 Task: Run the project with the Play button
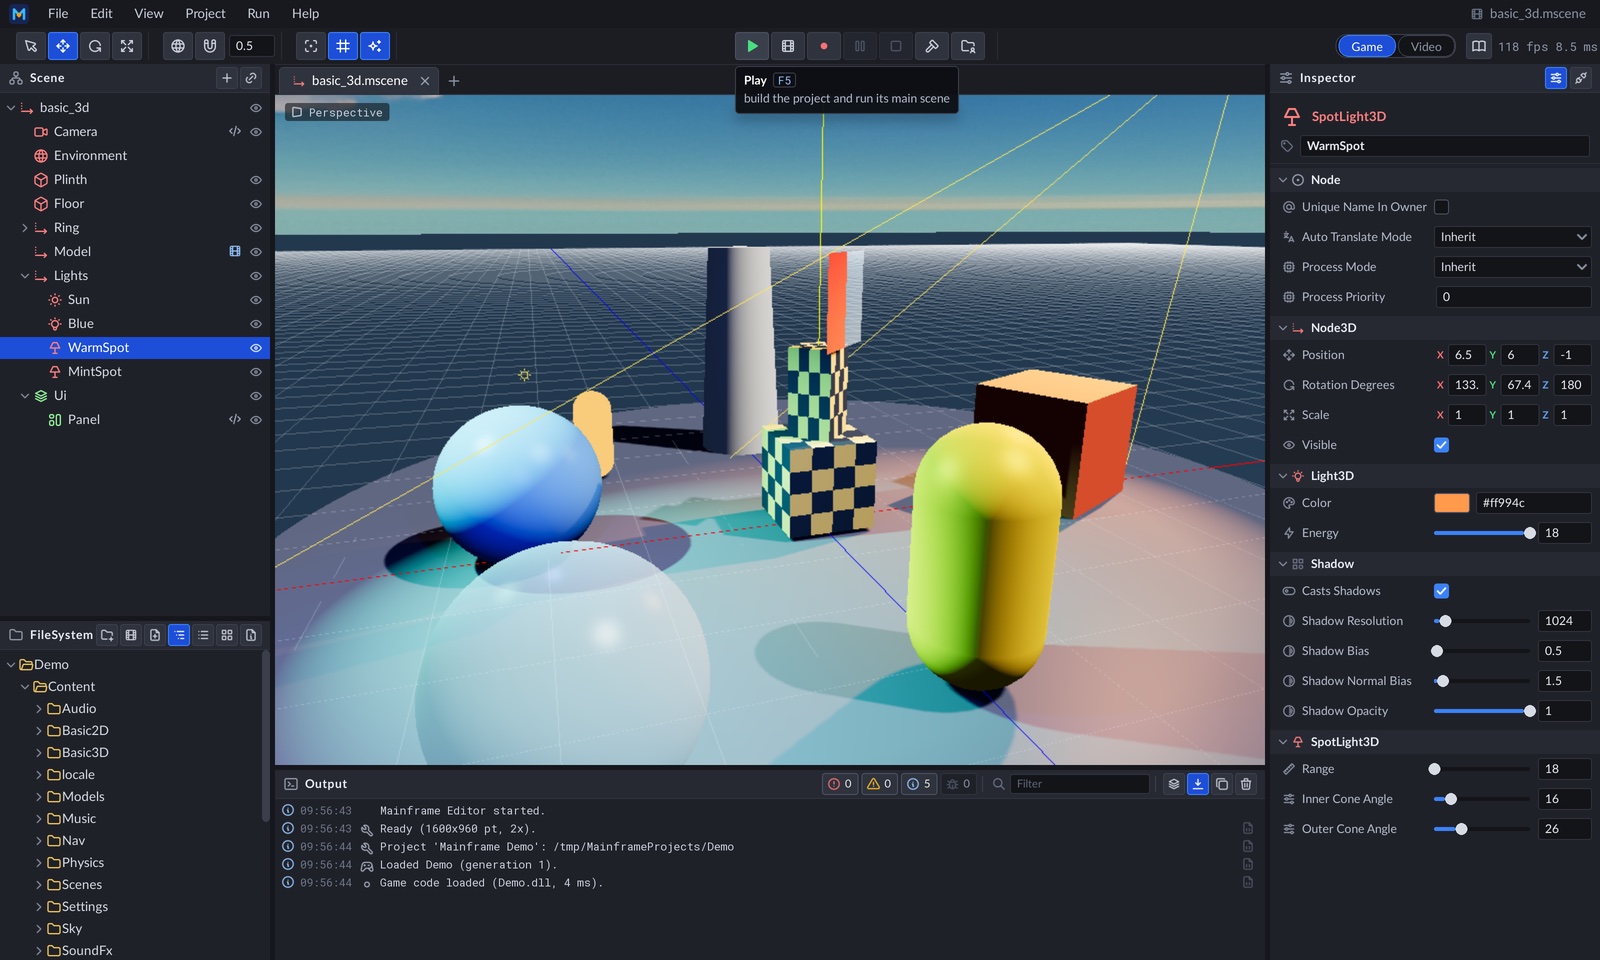pos(752,46)
